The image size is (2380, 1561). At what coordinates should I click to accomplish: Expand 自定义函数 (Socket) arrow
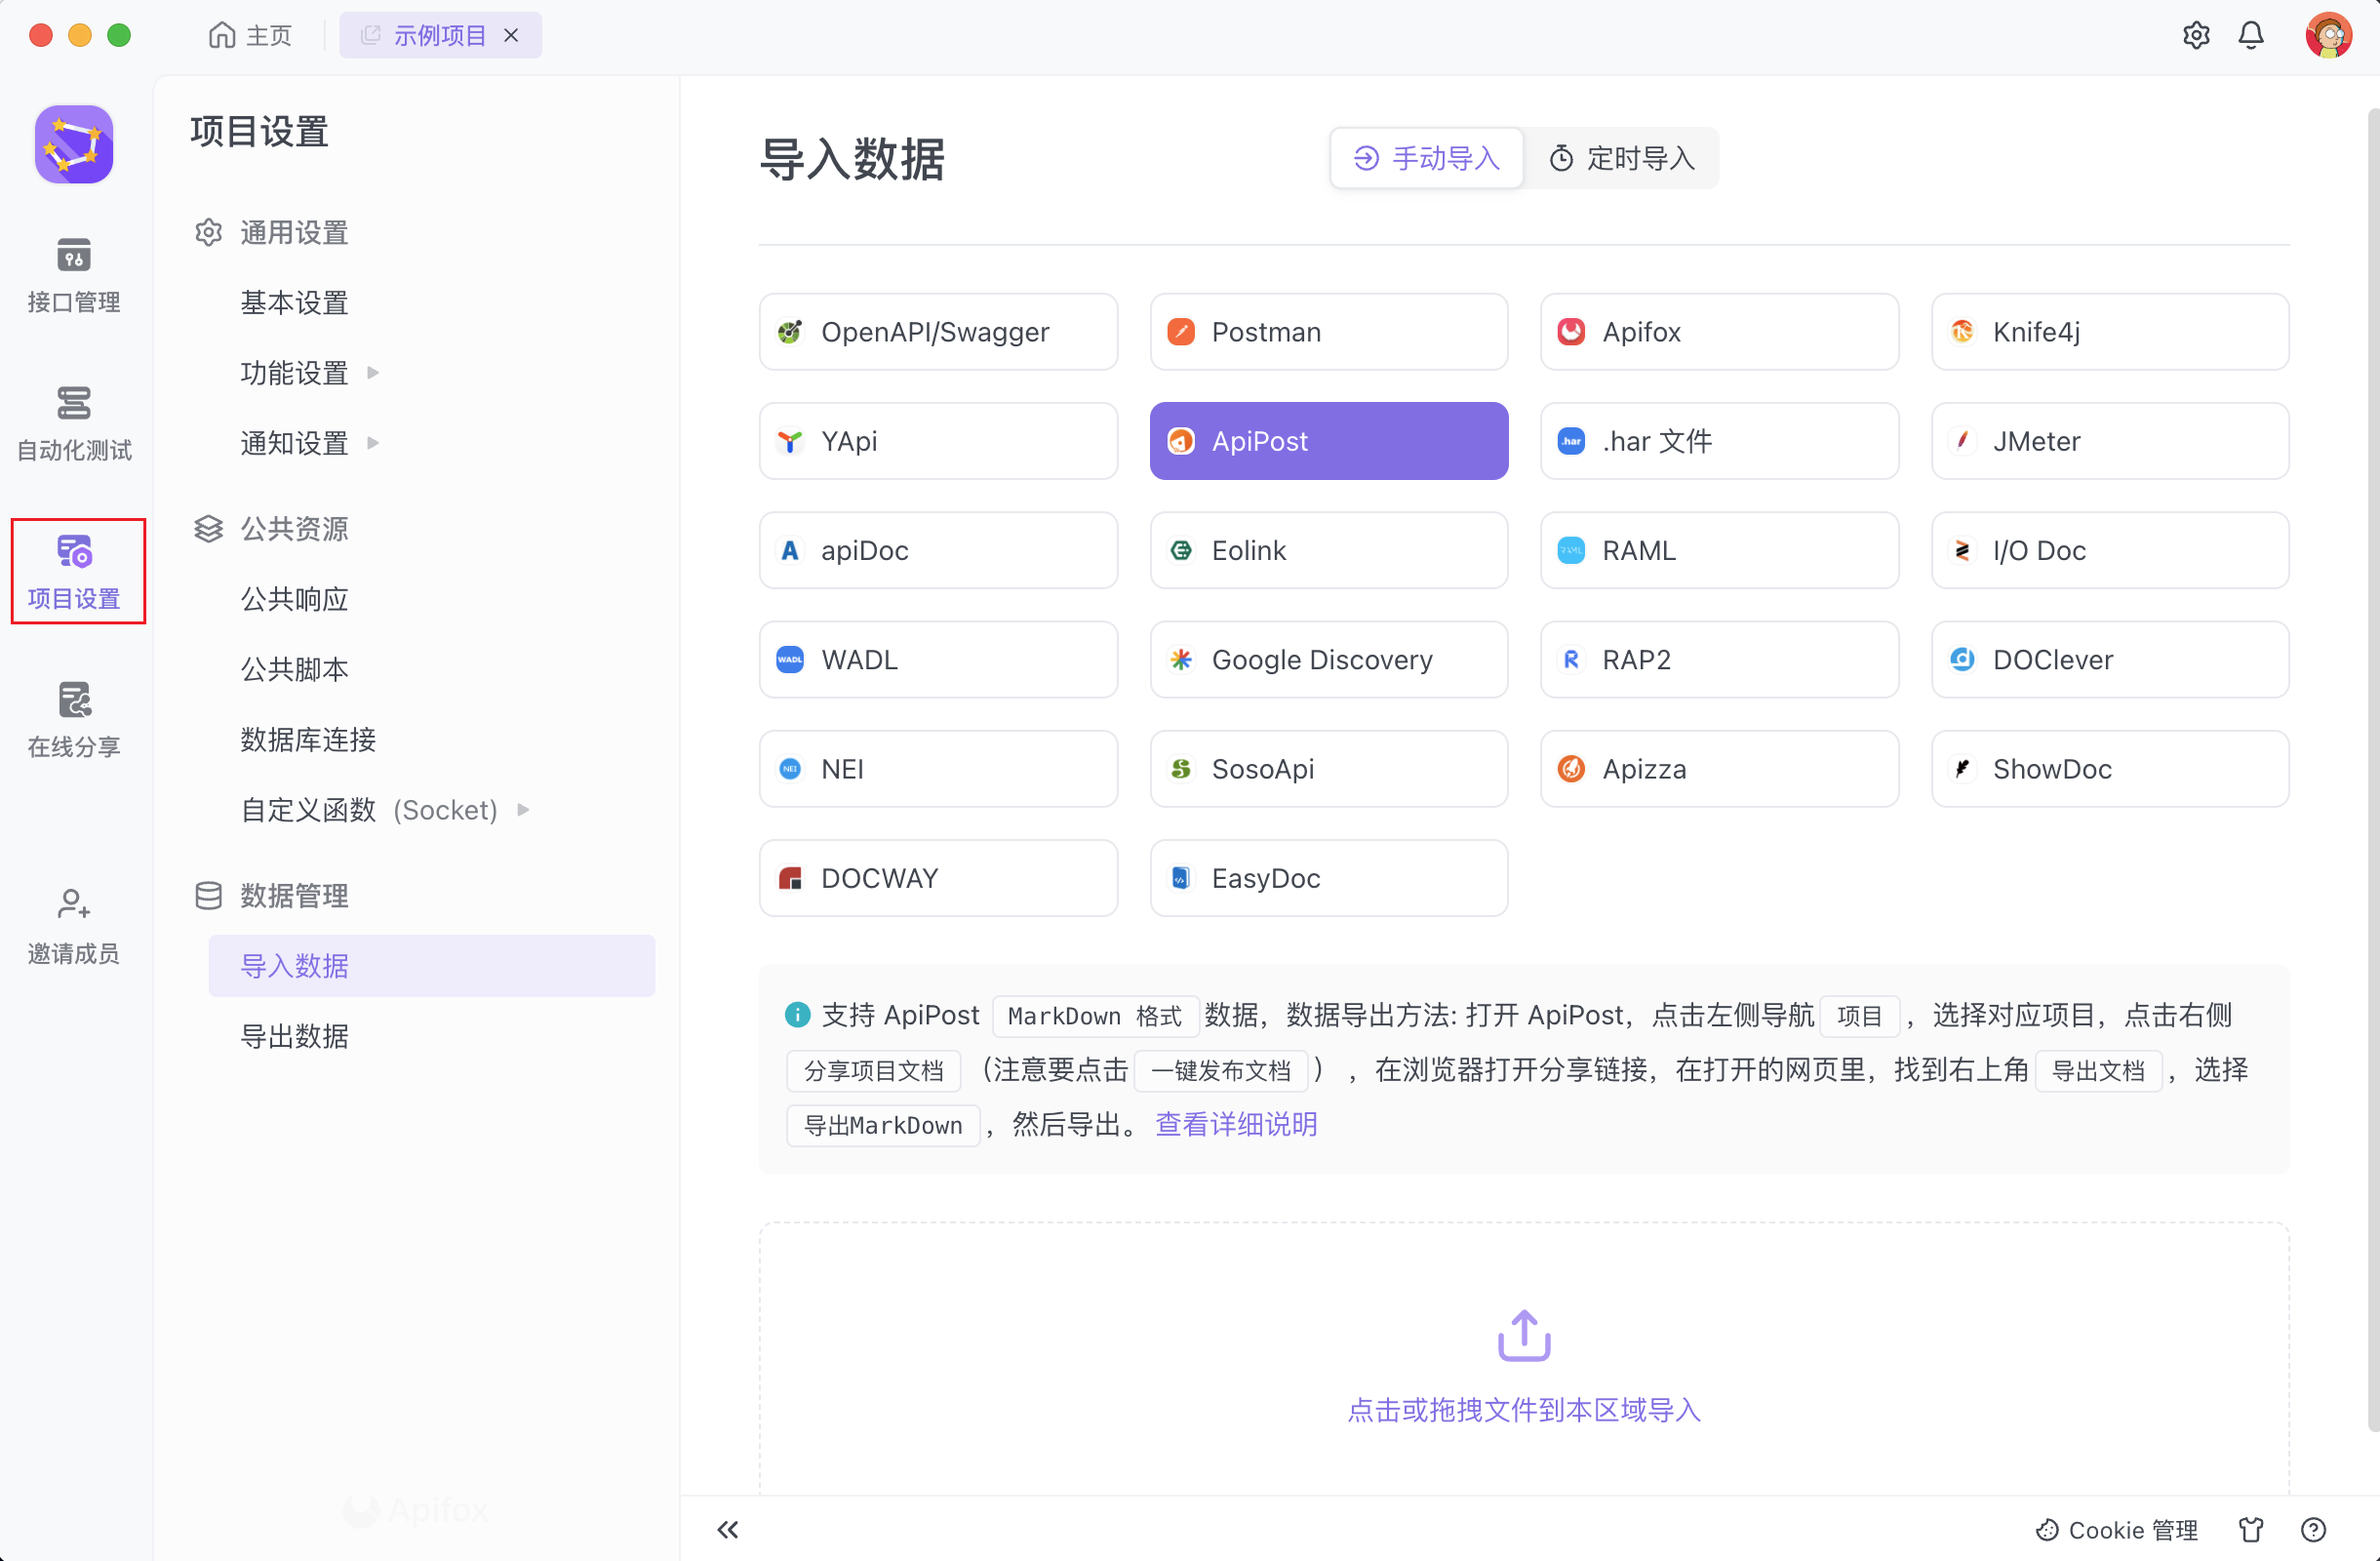(x=523, y=810)
